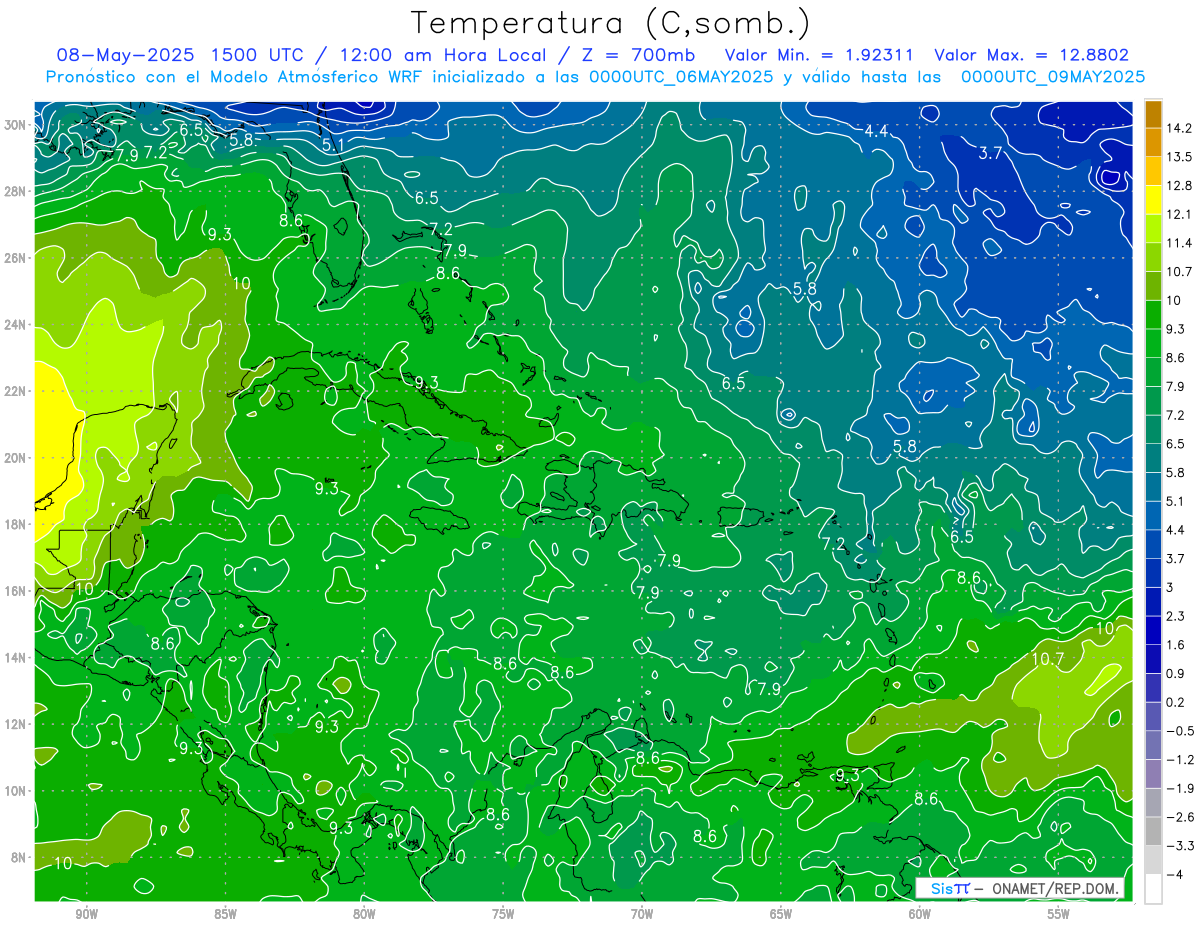Click 'Valor Min. = 1.92311' text
Viewport: 1200px width, 927px height.
820,55
